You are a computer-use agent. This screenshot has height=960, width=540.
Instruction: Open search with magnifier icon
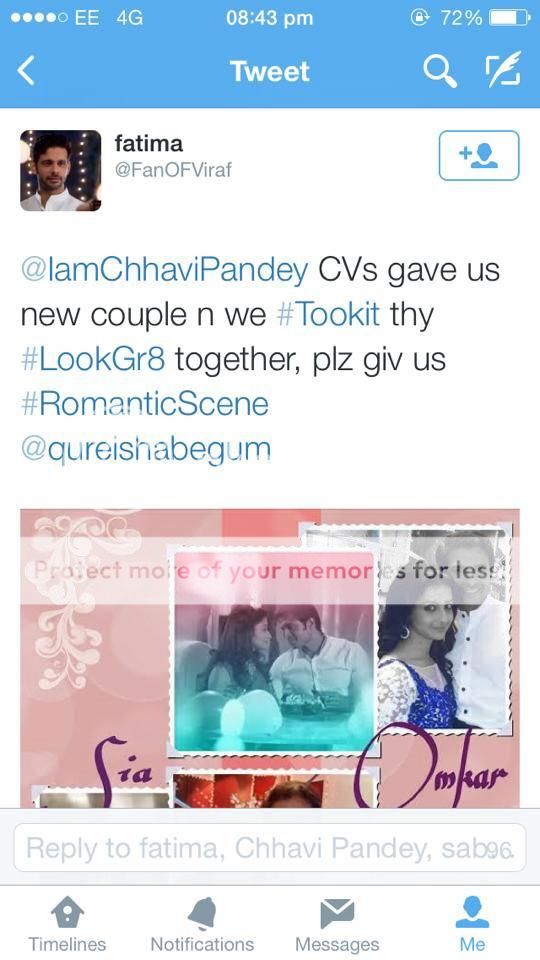440,71
